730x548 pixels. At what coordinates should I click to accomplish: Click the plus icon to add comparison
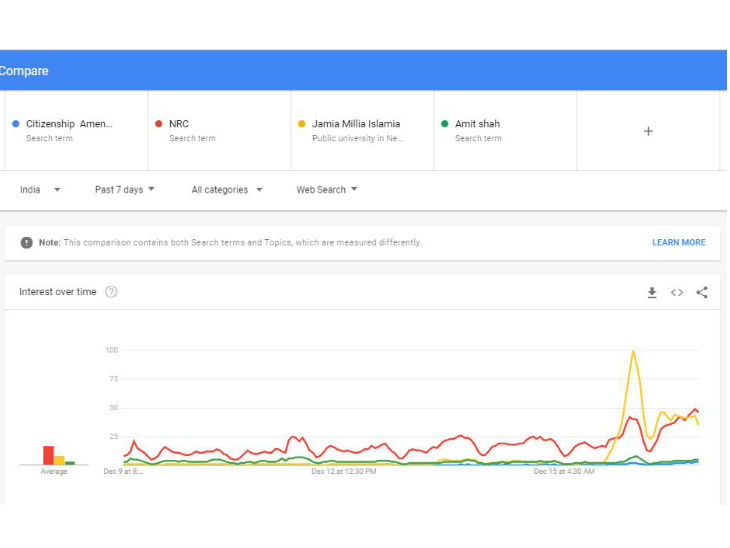coord(648,131)
